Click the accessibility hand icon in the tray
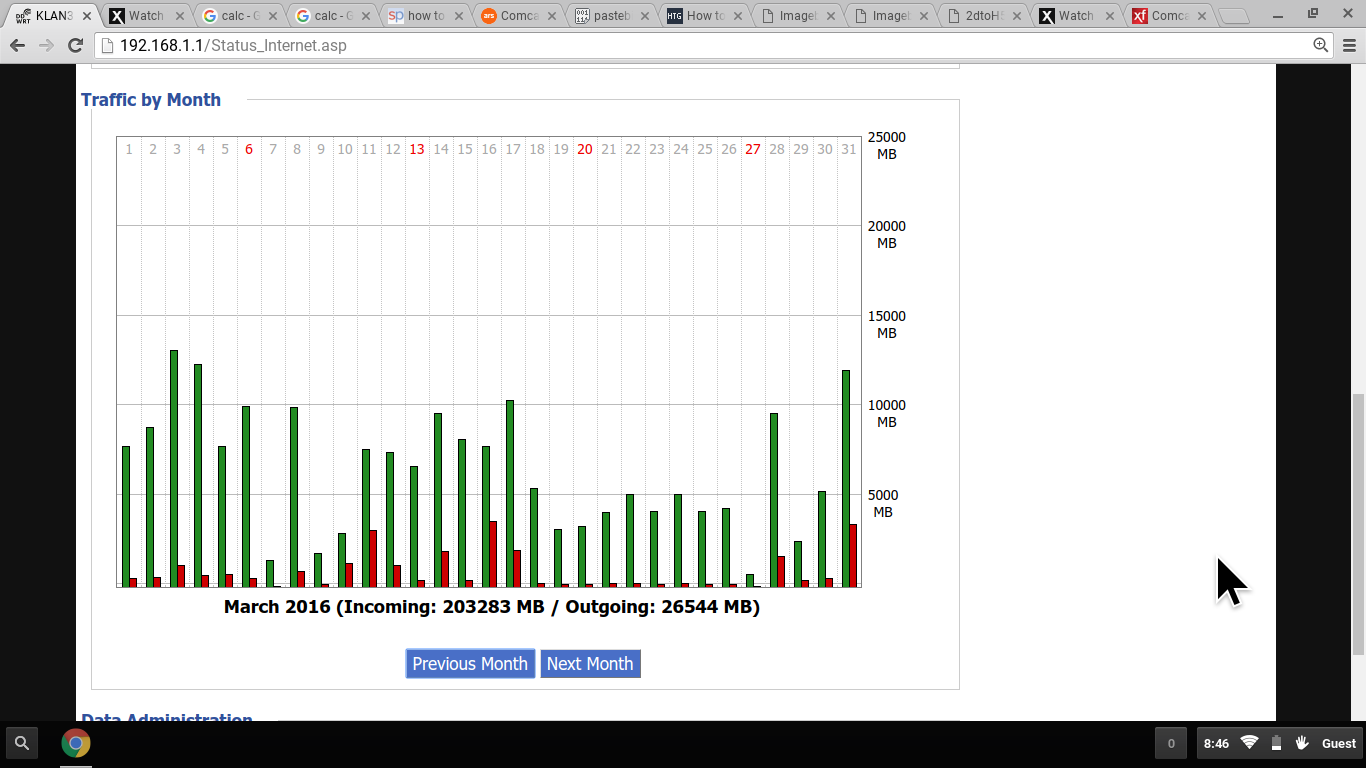Viewport: 1366px width, 768px height. [x=1302, y=742]
